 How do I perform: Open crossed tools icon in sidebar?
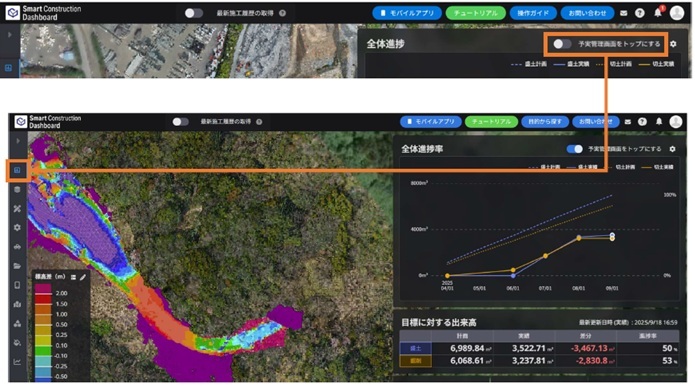coord(17,208)
